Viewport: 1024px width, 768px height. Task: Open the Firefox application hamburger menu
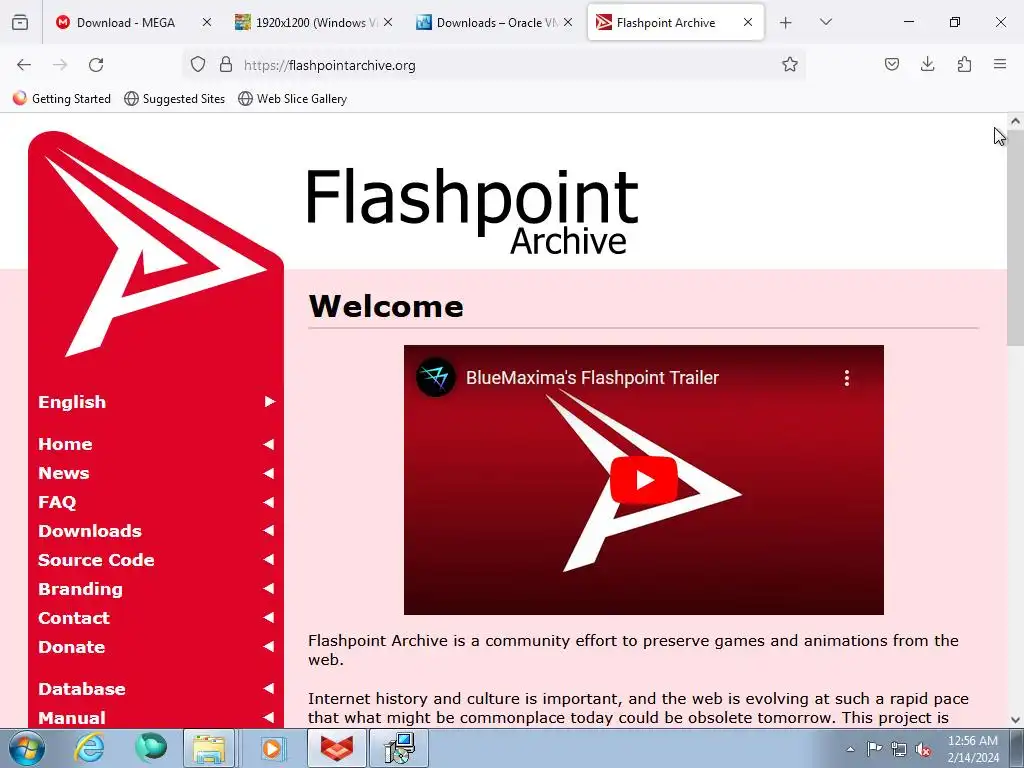(x=1000, y=64)
